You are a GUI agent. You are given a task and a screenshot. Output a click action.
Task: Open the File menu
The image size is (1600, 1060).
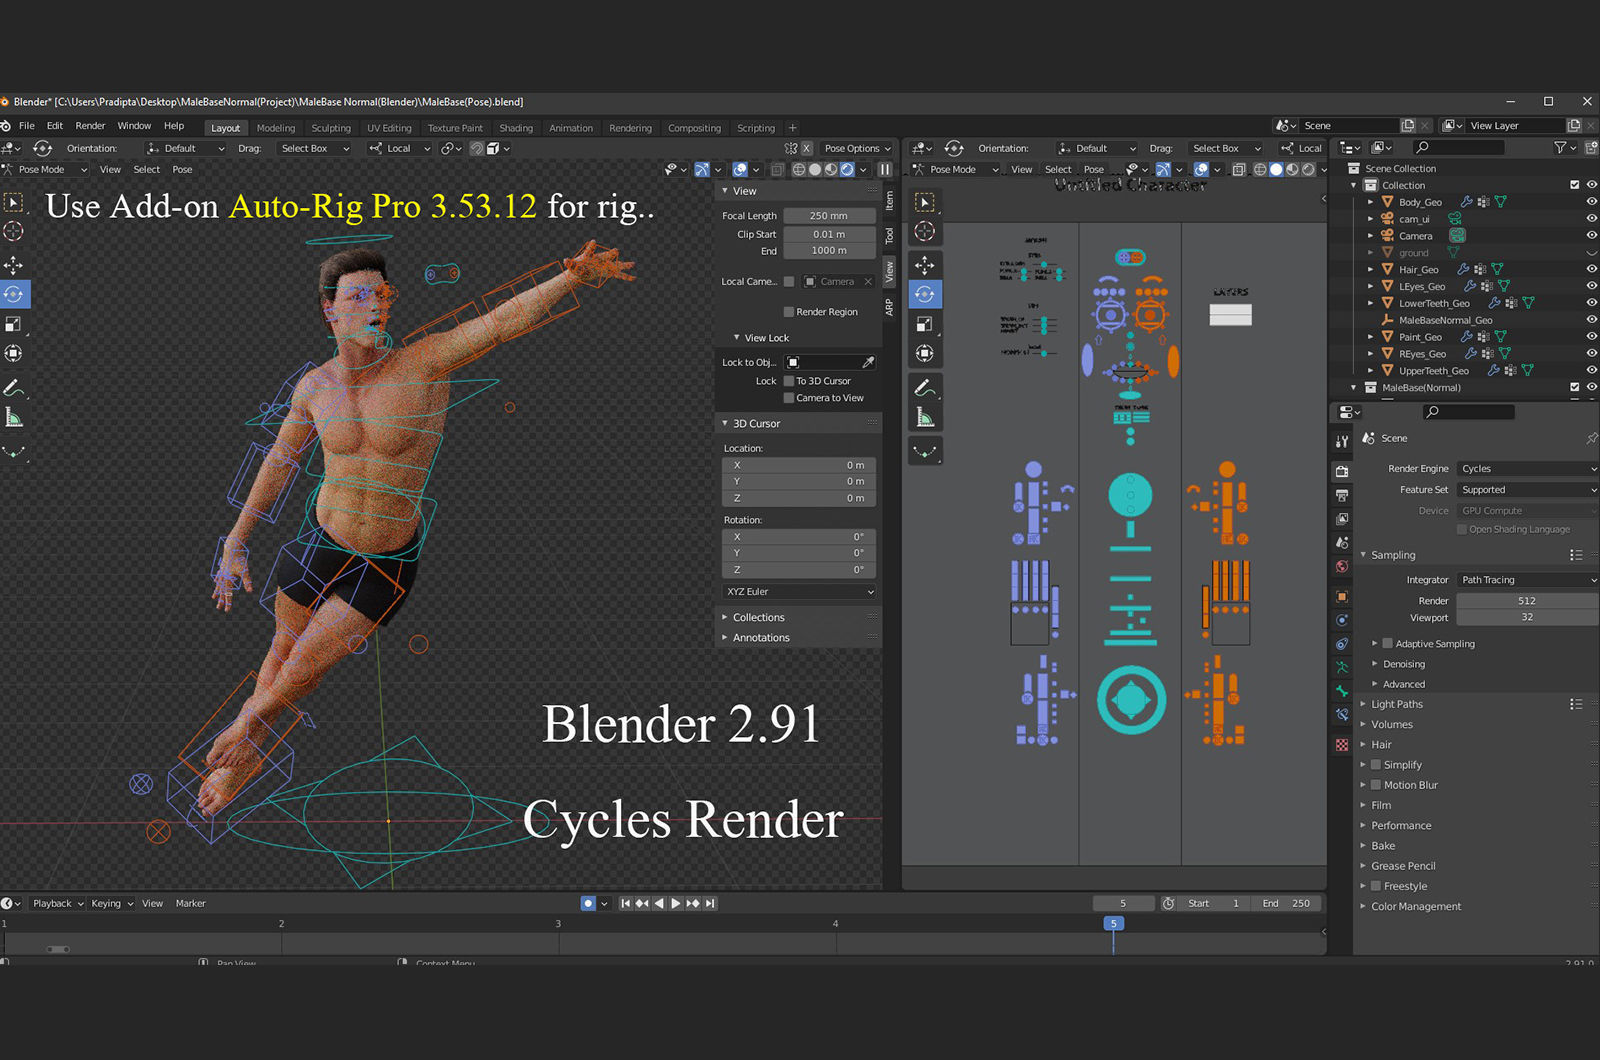[x=27, y=126]
